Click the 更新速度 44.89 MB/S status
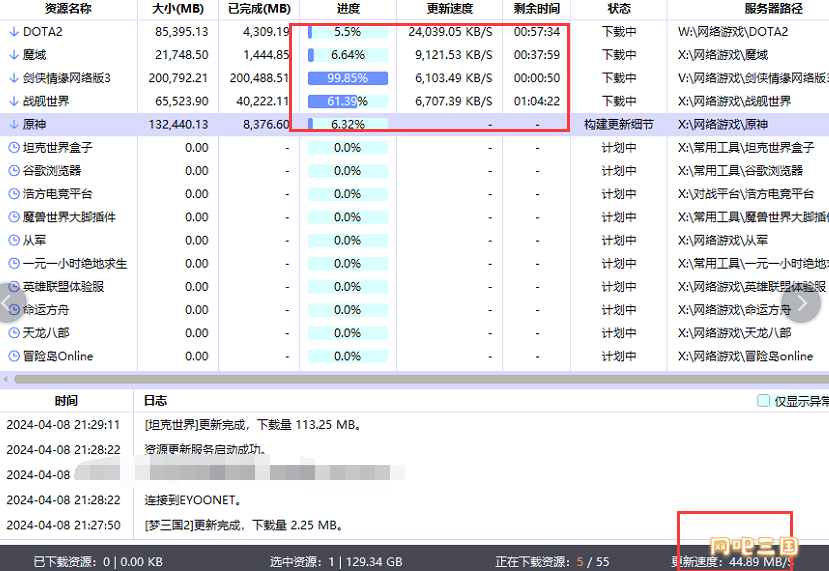The height and width of the screenshot is (571, 829). (x=732, y=561)
